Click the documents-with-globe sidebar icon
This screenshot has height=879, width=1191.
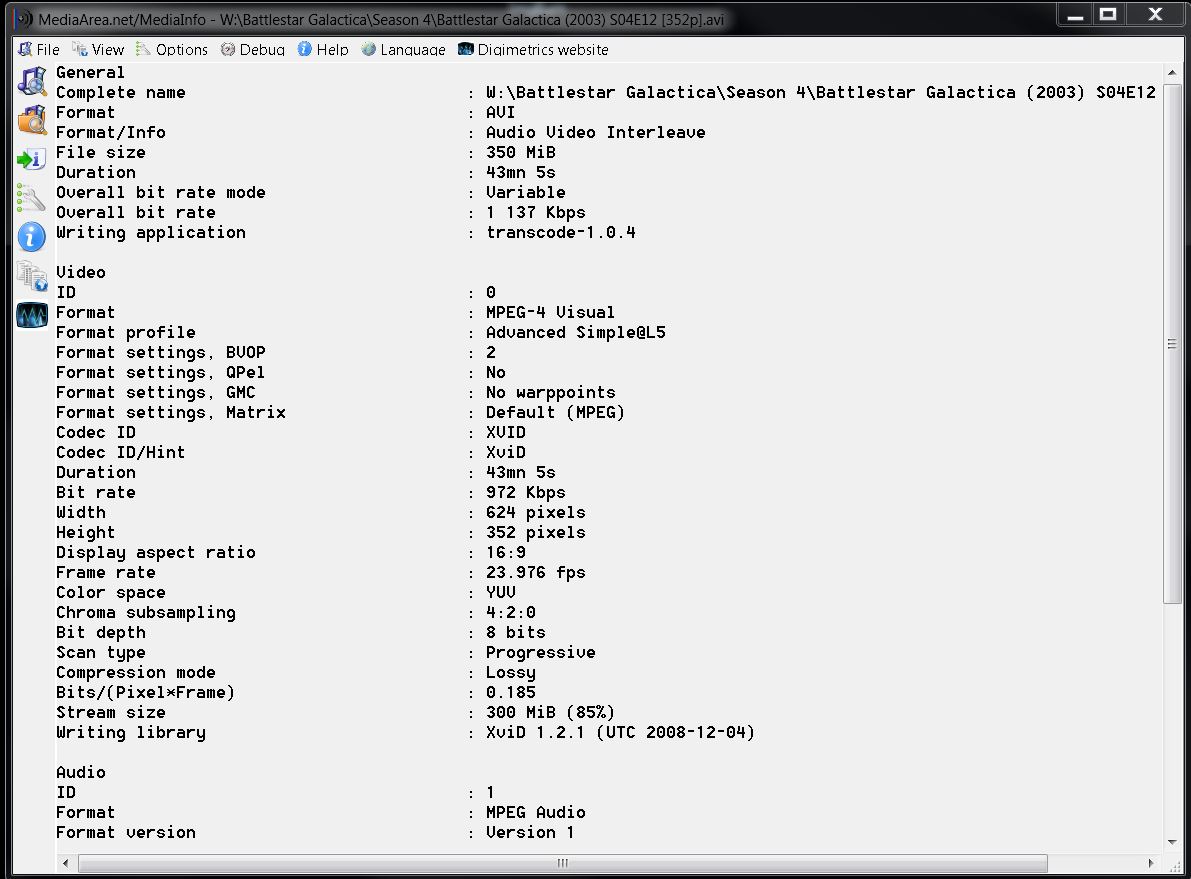[x=32, y=277]
